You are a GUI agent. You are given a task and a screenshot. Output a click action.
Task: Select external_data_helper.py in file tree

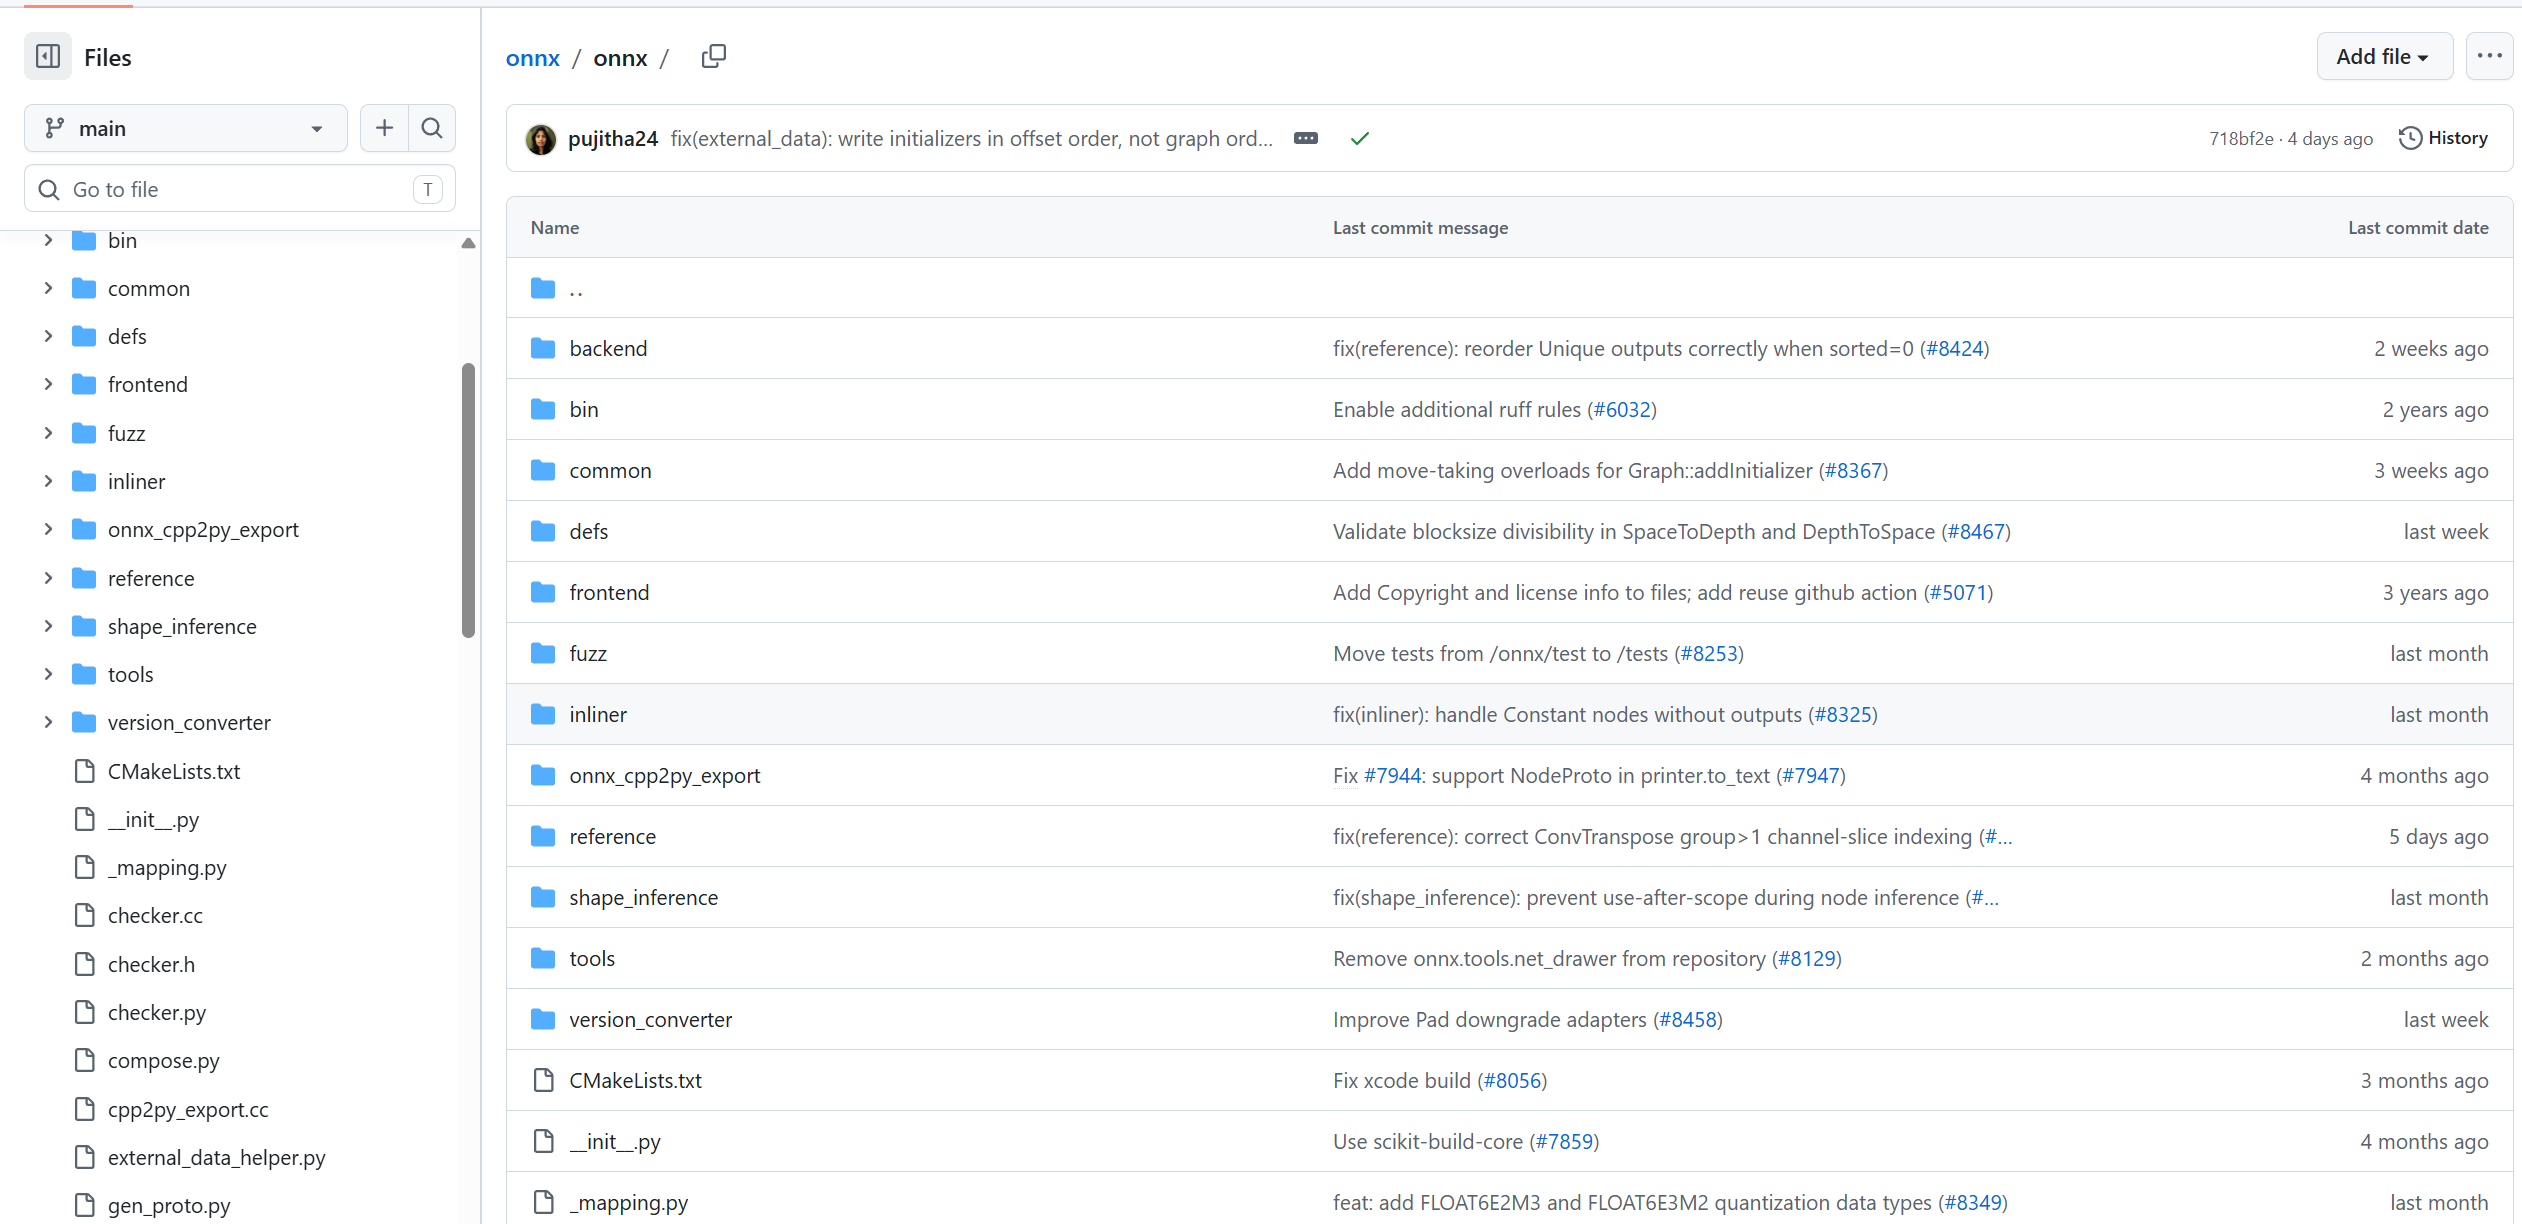click(x=216, y=1157)
